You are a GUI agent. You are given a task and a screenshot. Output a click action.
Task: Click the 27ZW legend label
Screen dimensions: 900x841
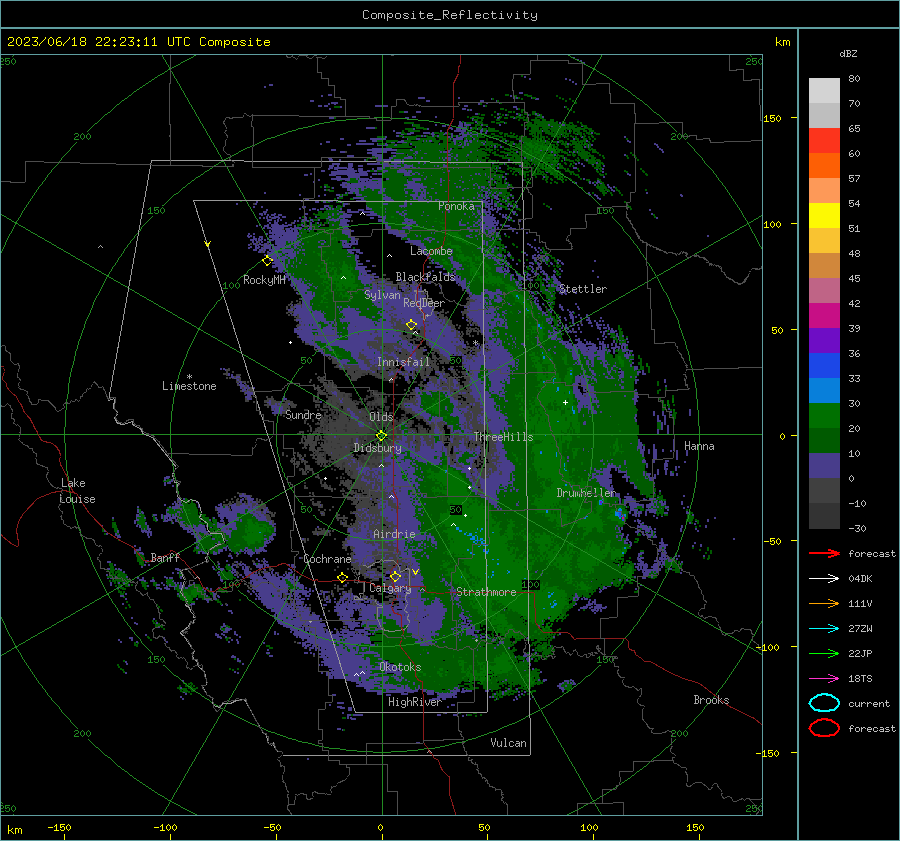click(860, 629)
